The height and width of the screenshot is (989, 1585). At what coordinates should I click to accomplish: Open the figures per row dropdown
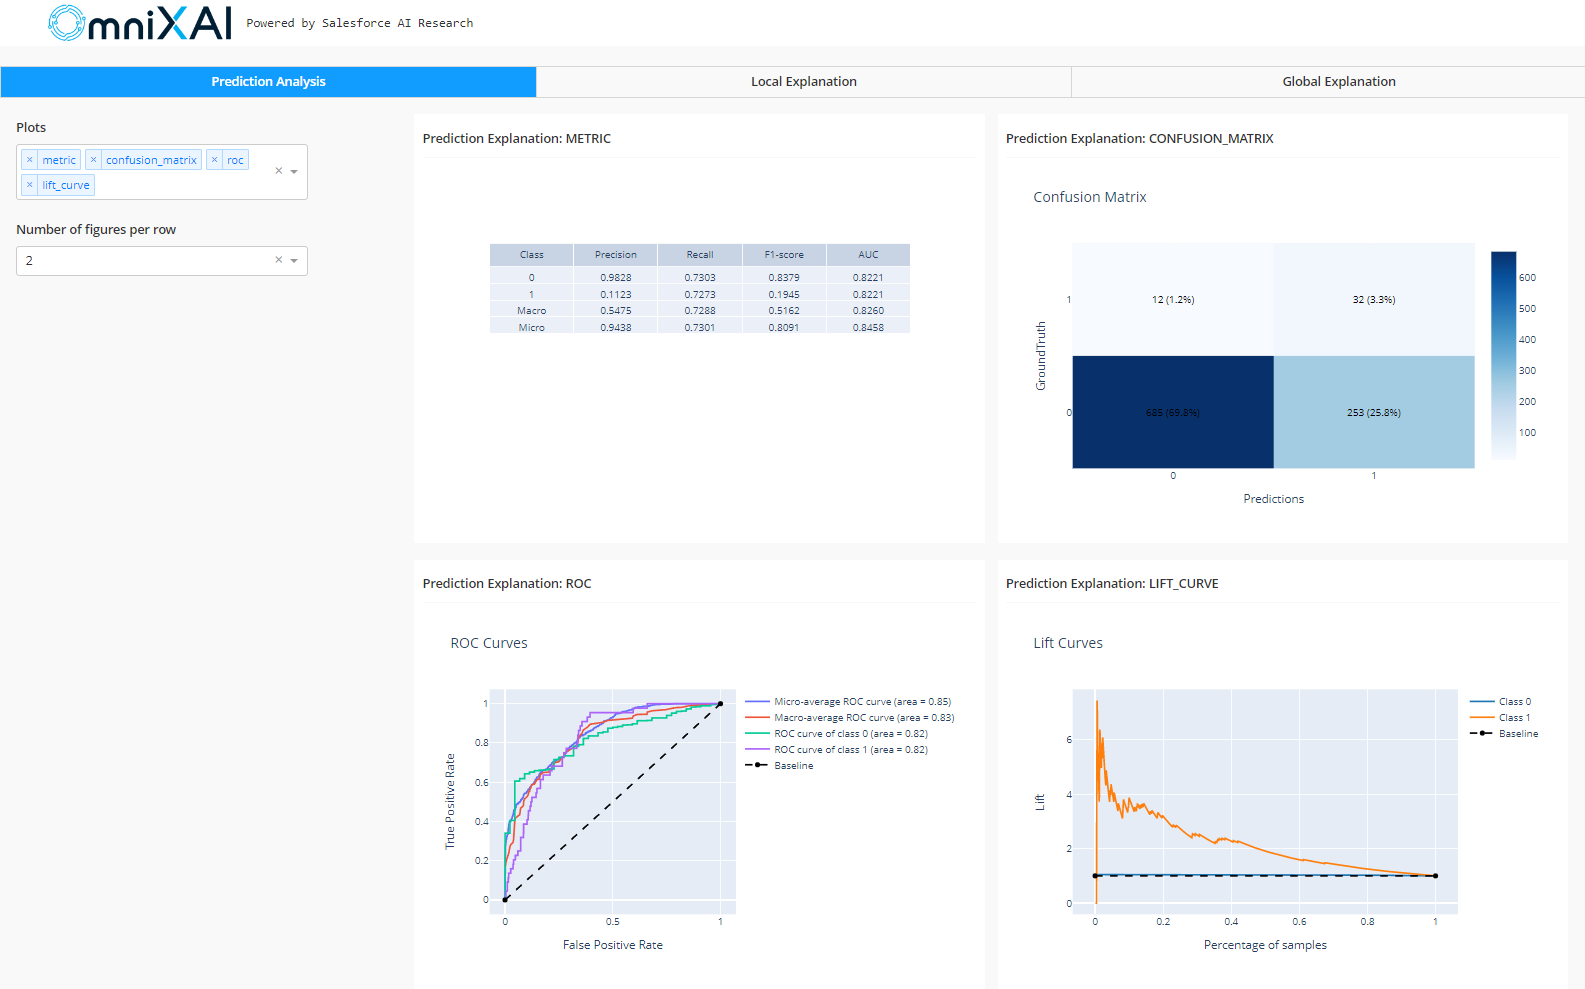pyautogui.click(x=294, y=261)
